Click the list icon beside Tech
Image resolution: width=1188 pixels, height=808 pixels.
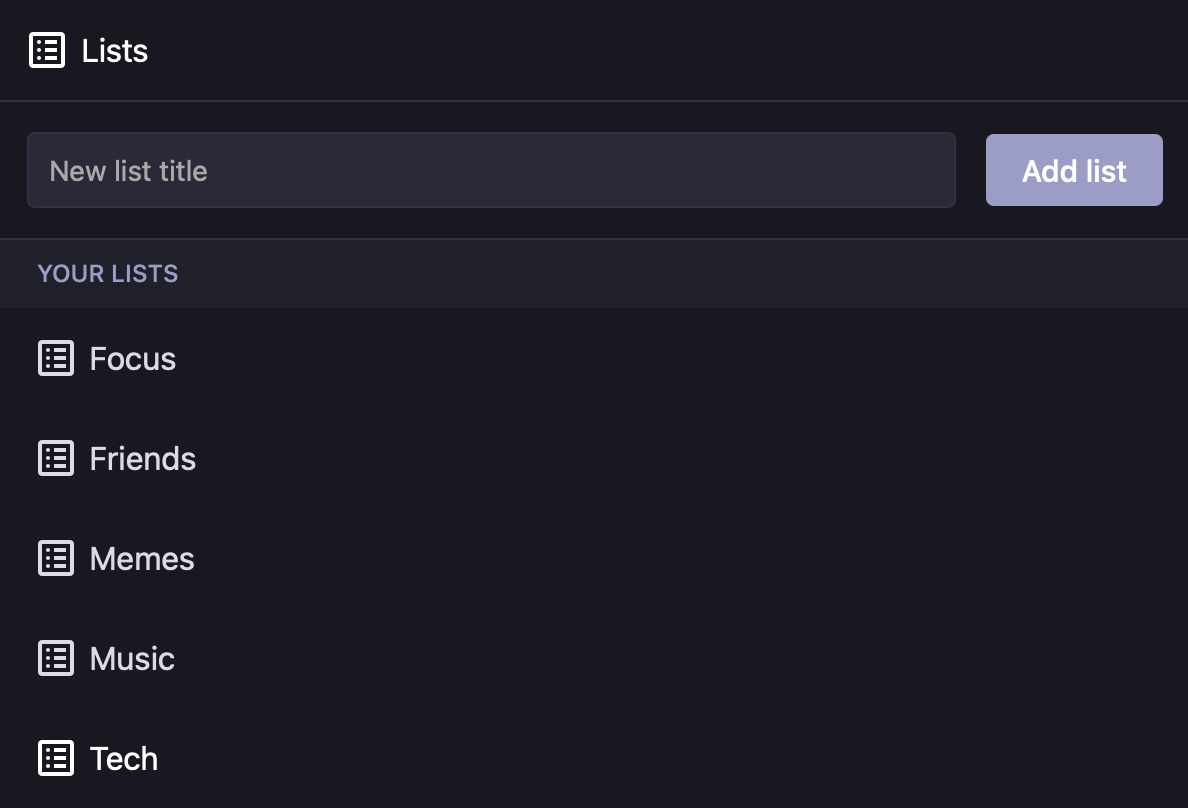56,759
